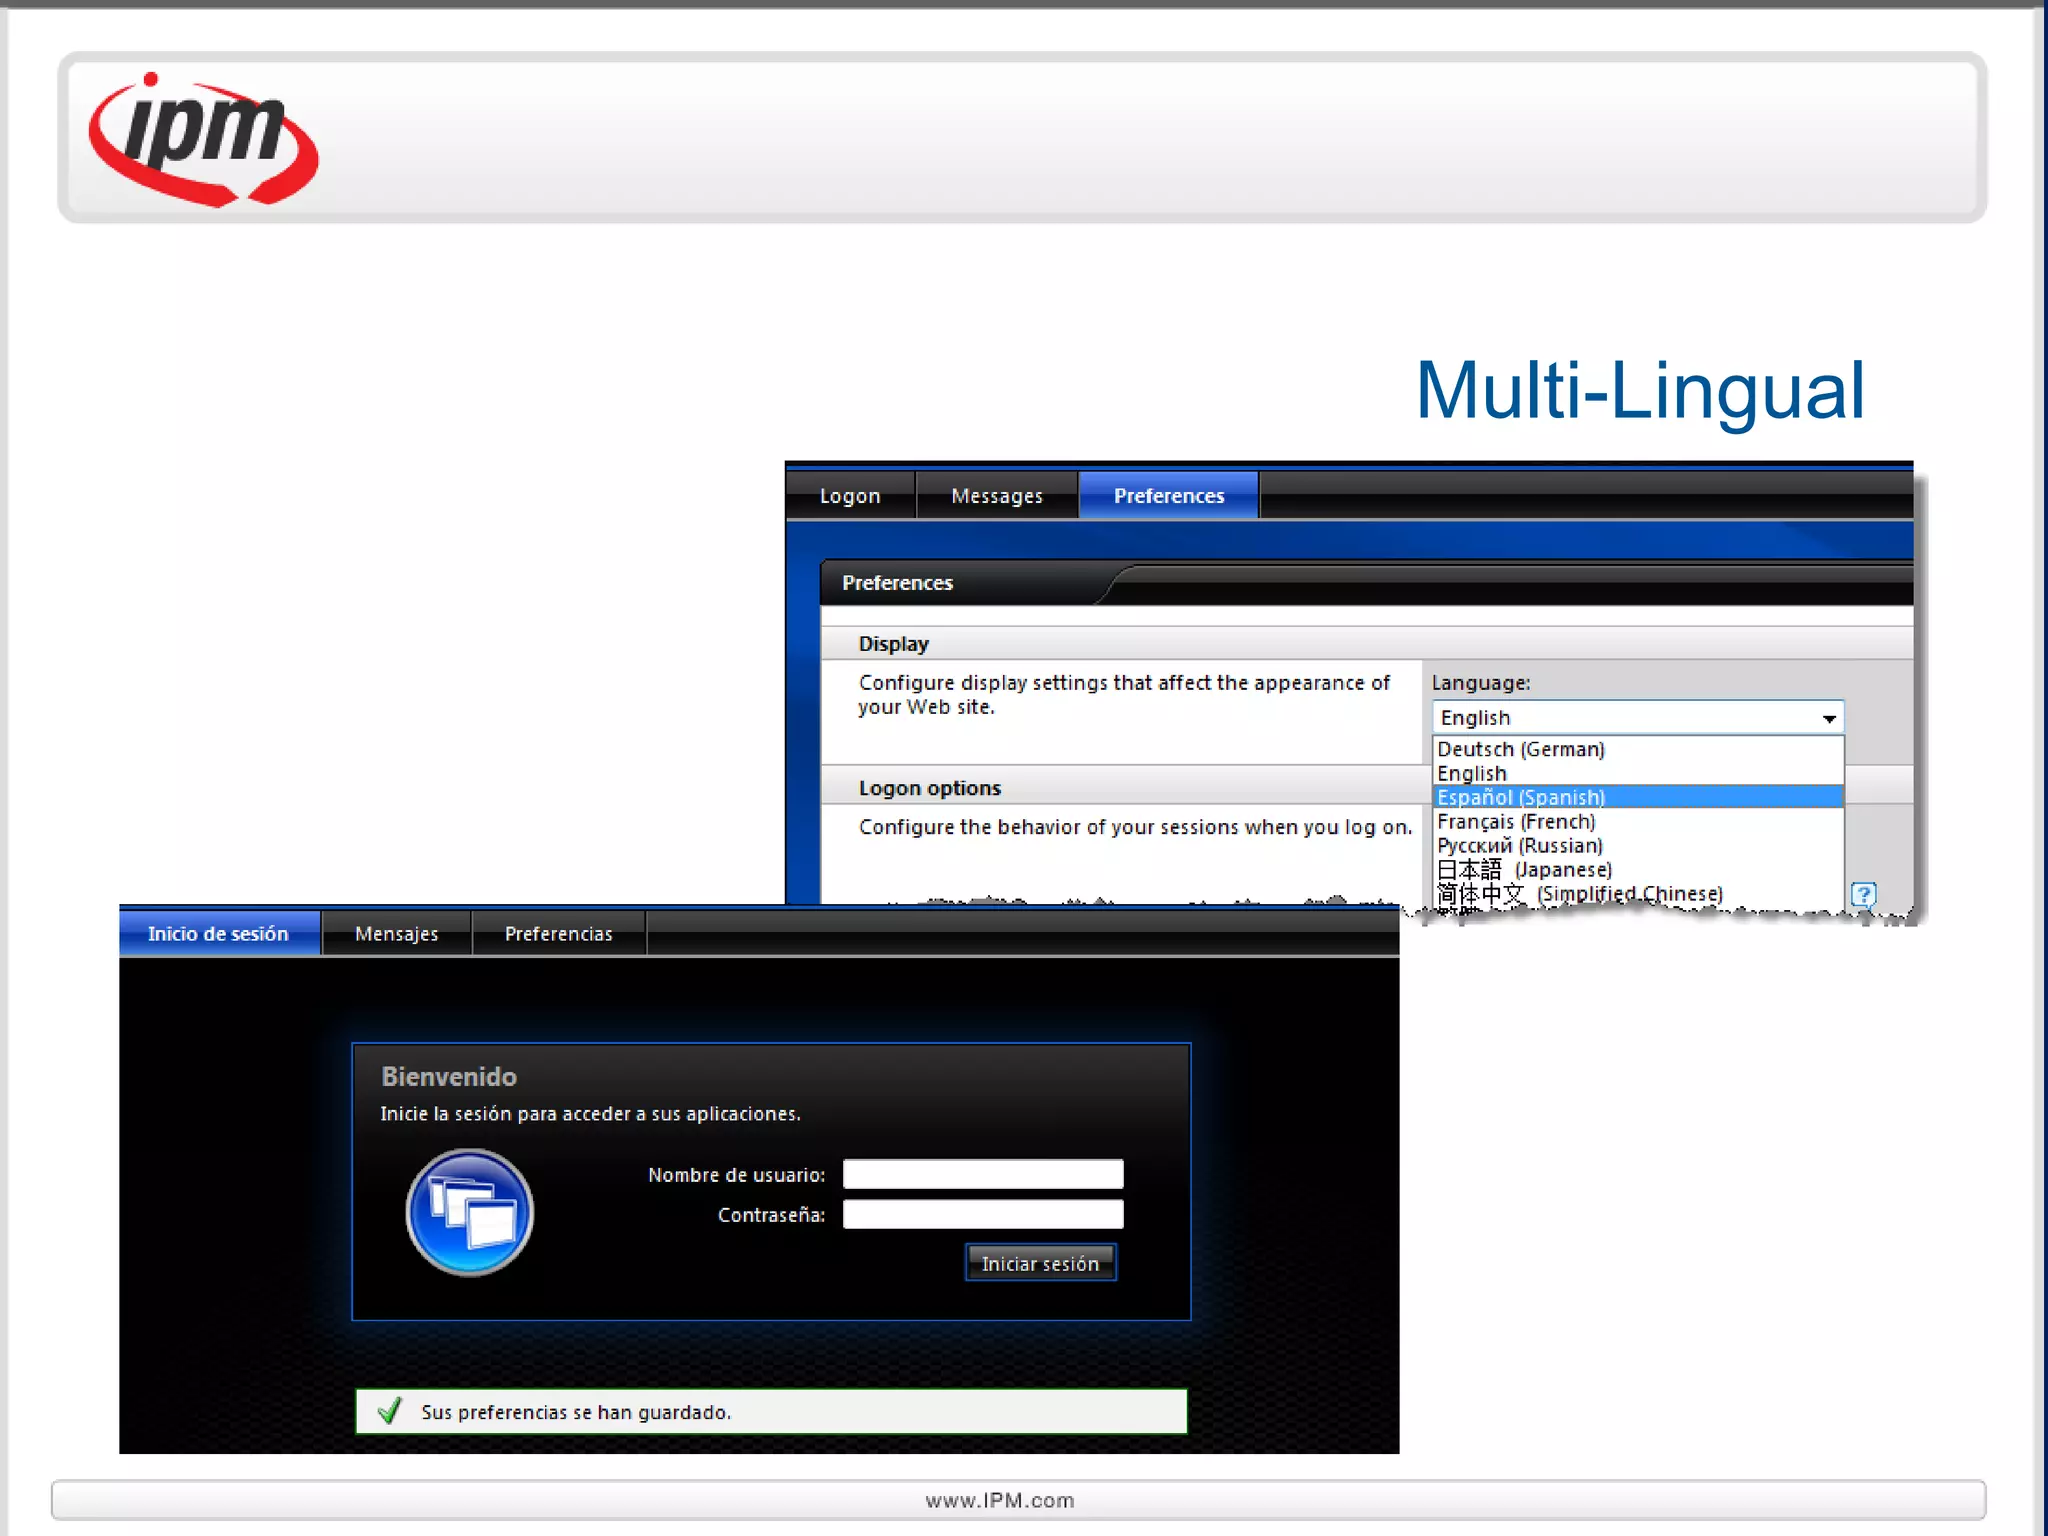Click the Bienvenido heading

tap(449, 1077)
